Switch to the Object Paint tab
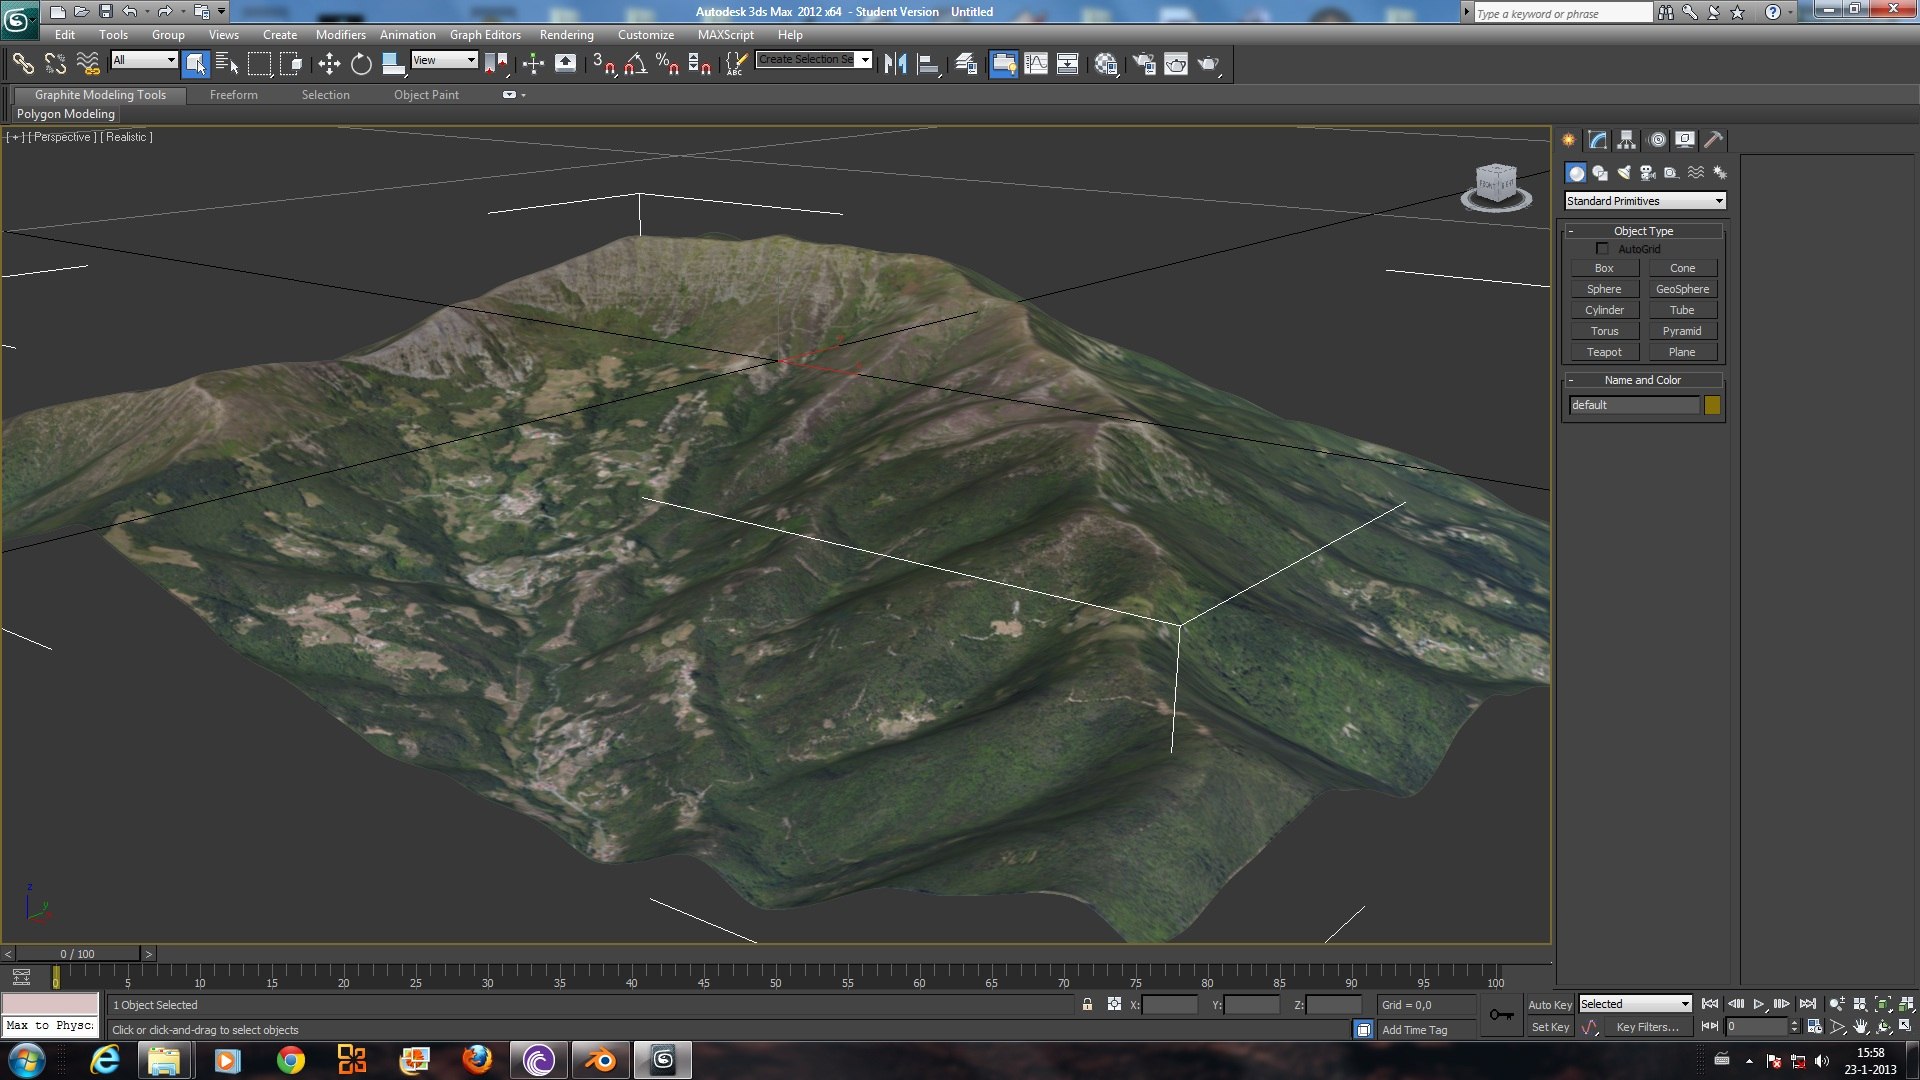The height and width of the screenshot is (1080, 1920). (x=426, y=95)
